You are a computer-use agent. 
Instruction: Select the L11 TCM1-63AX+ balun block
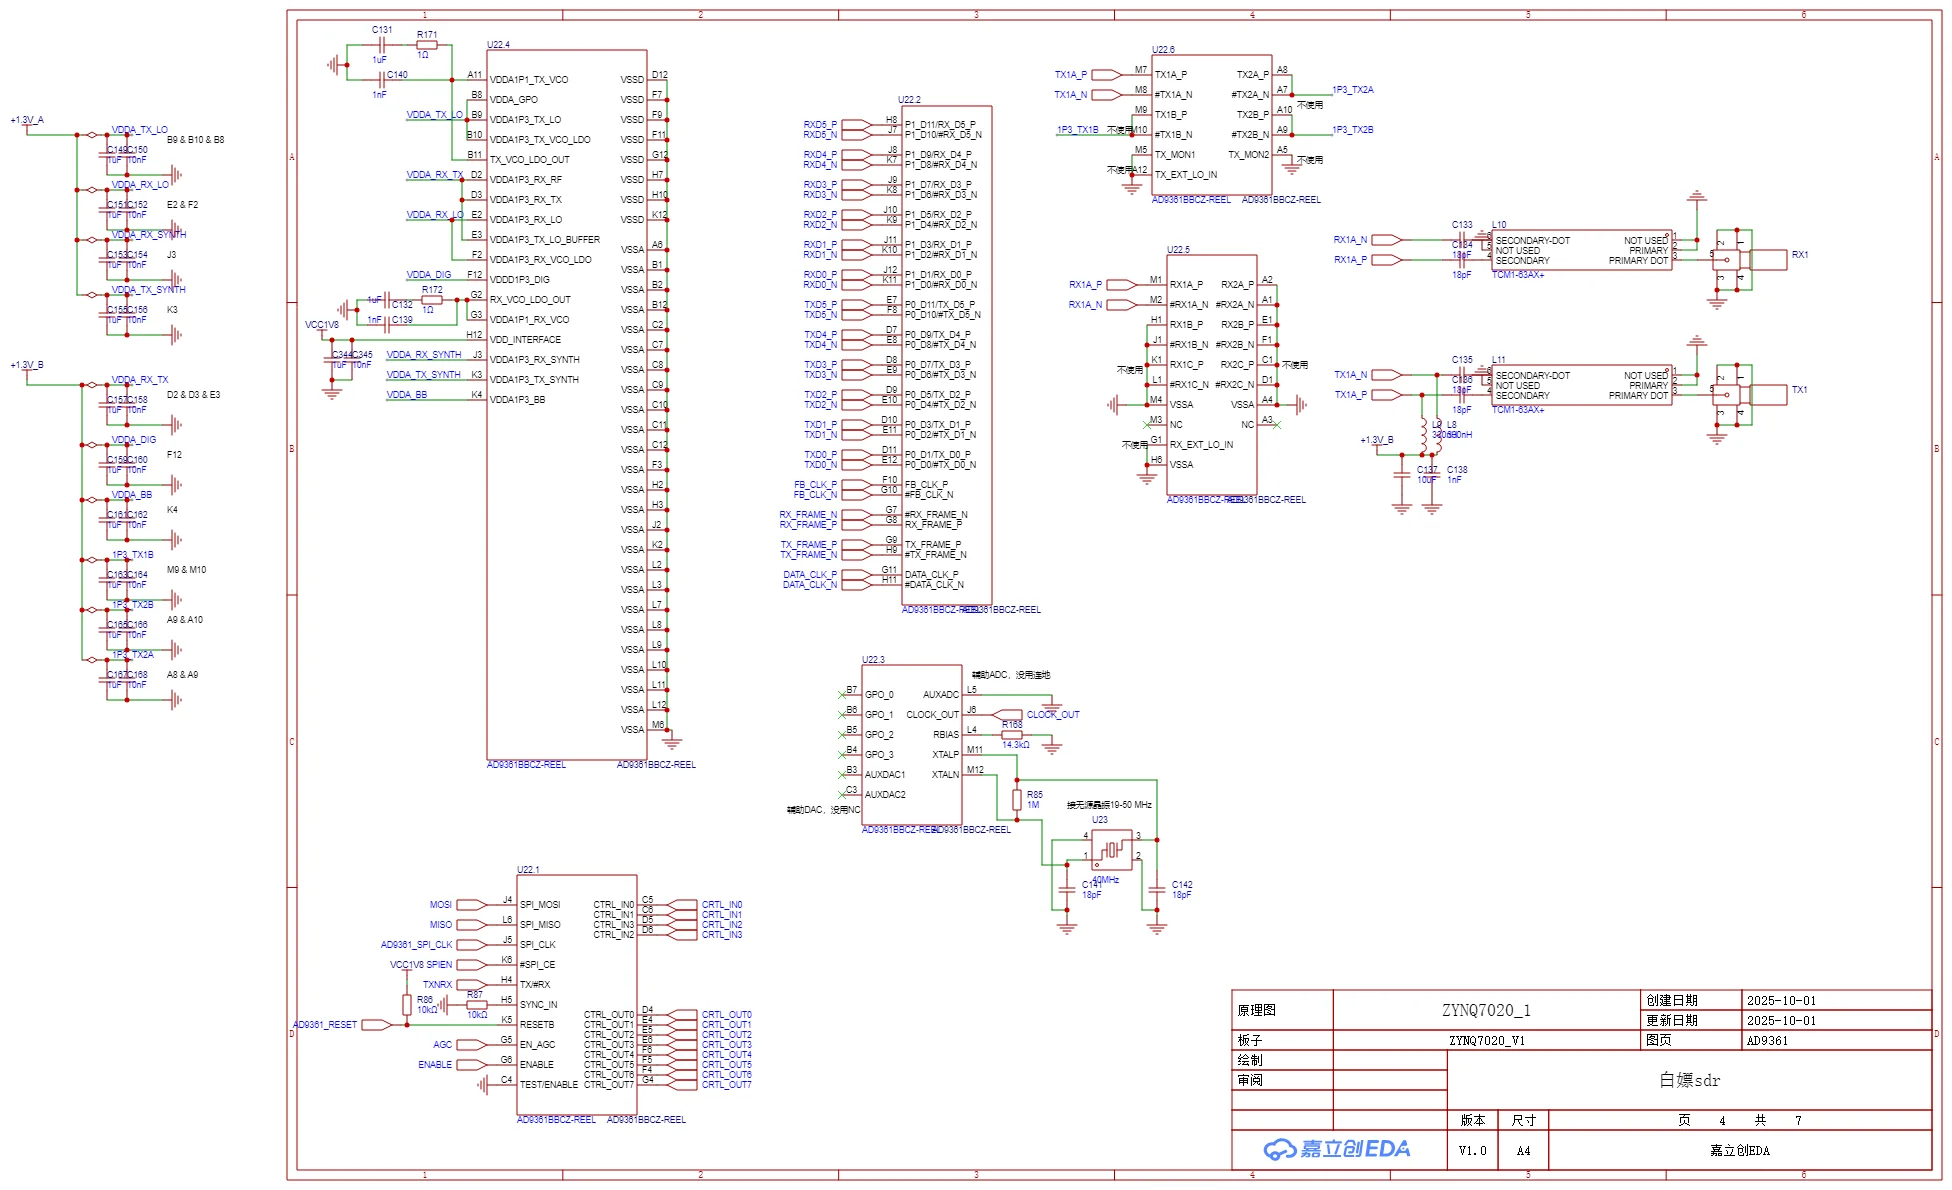pos(1581,385)
